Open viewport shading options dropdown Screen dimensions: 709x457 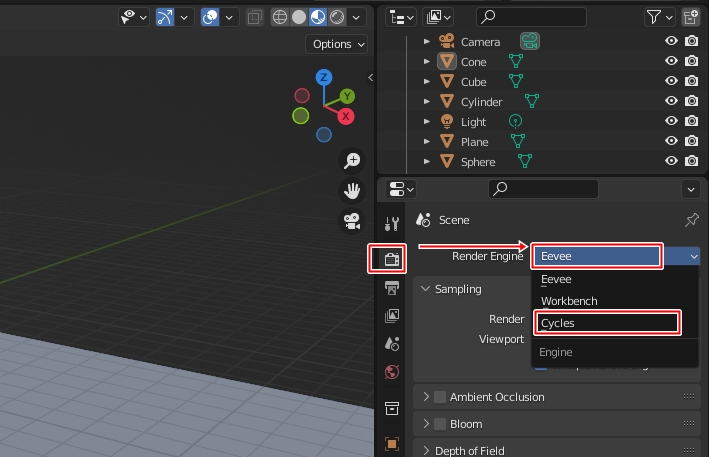(356, 18)
